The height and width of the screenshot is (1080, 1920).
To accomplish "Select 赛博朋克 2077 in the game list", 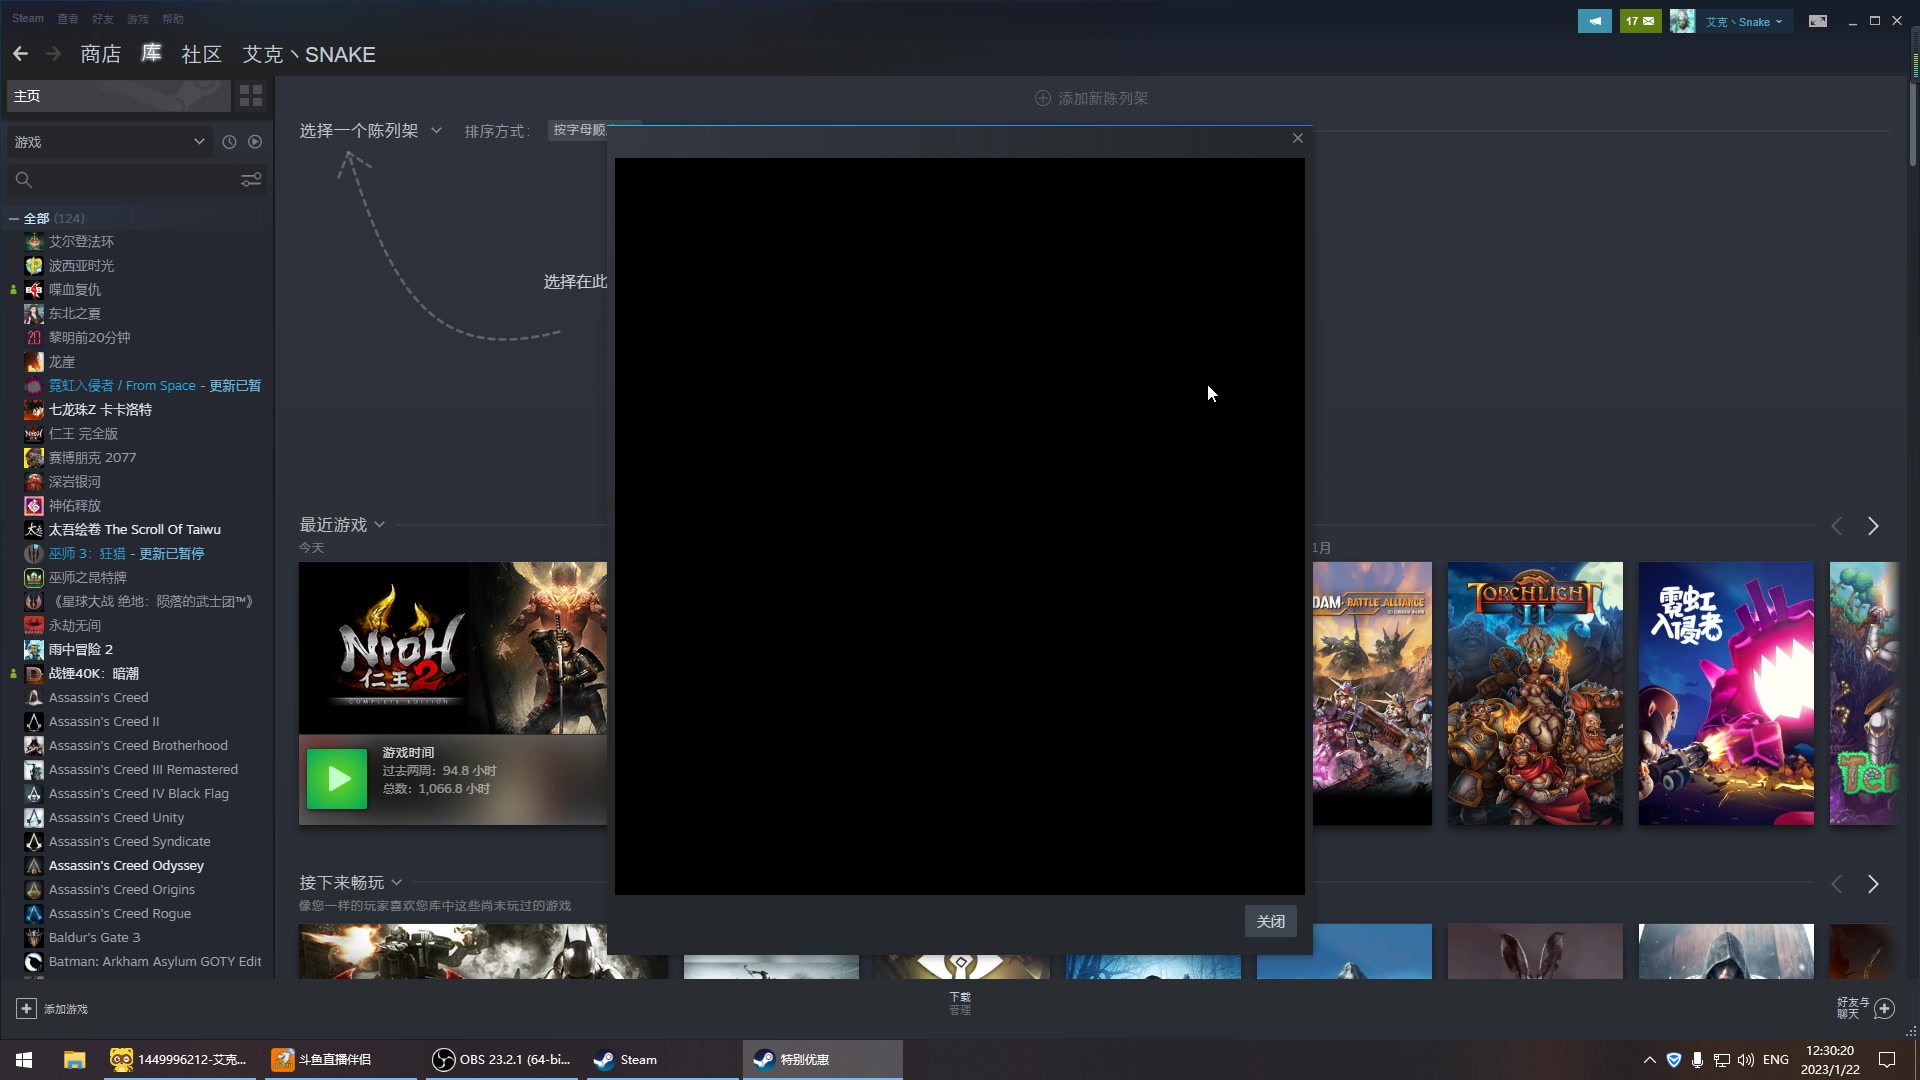I will [92, 457].
